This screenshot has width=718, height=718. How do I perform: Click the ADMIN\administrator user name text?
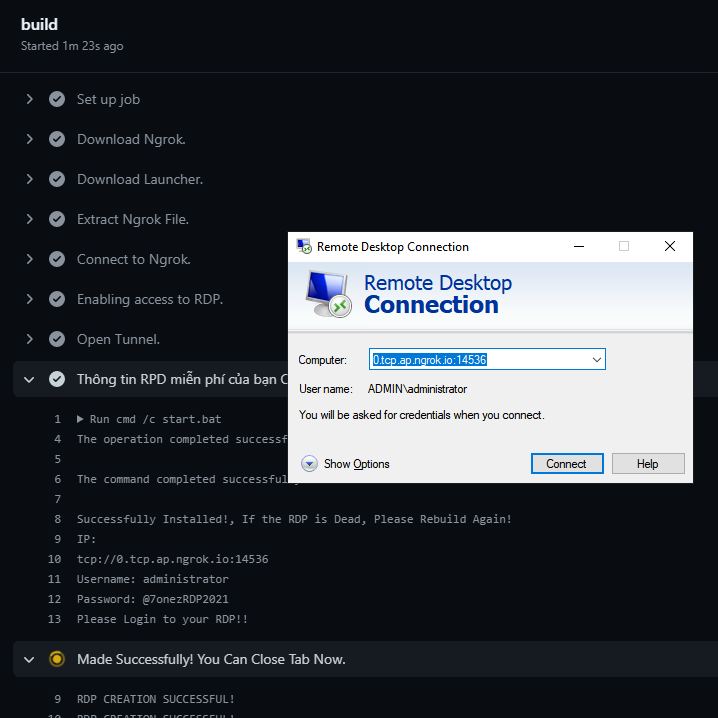click(x=417, y=389)
